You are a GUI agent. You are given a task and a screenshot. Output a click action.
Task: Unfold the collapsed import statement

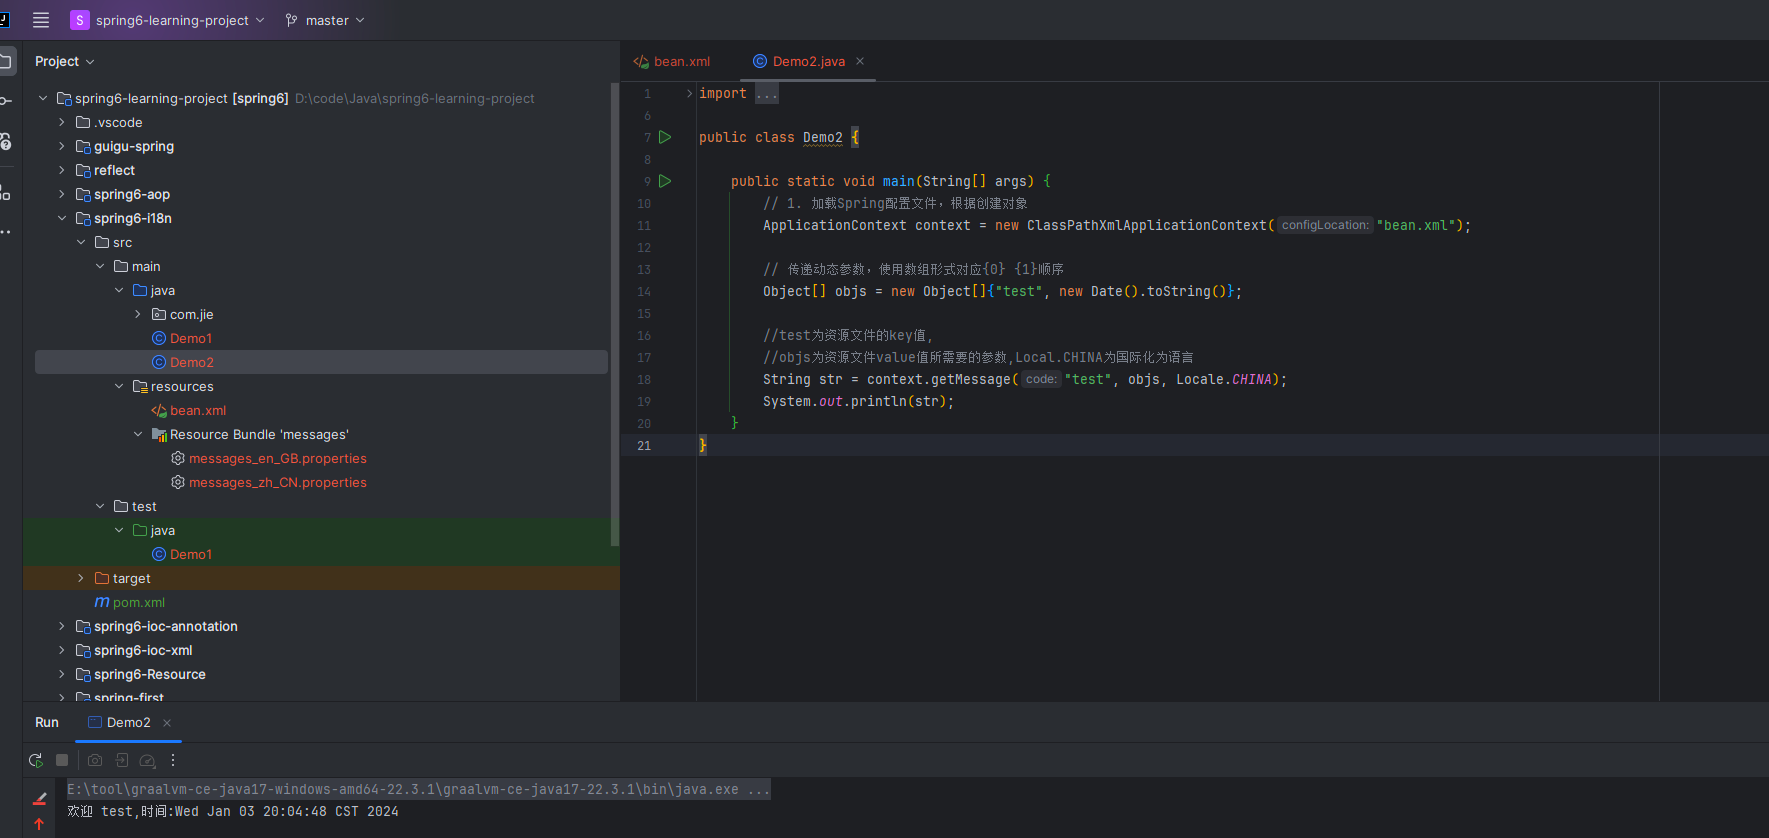coord(689,93)
